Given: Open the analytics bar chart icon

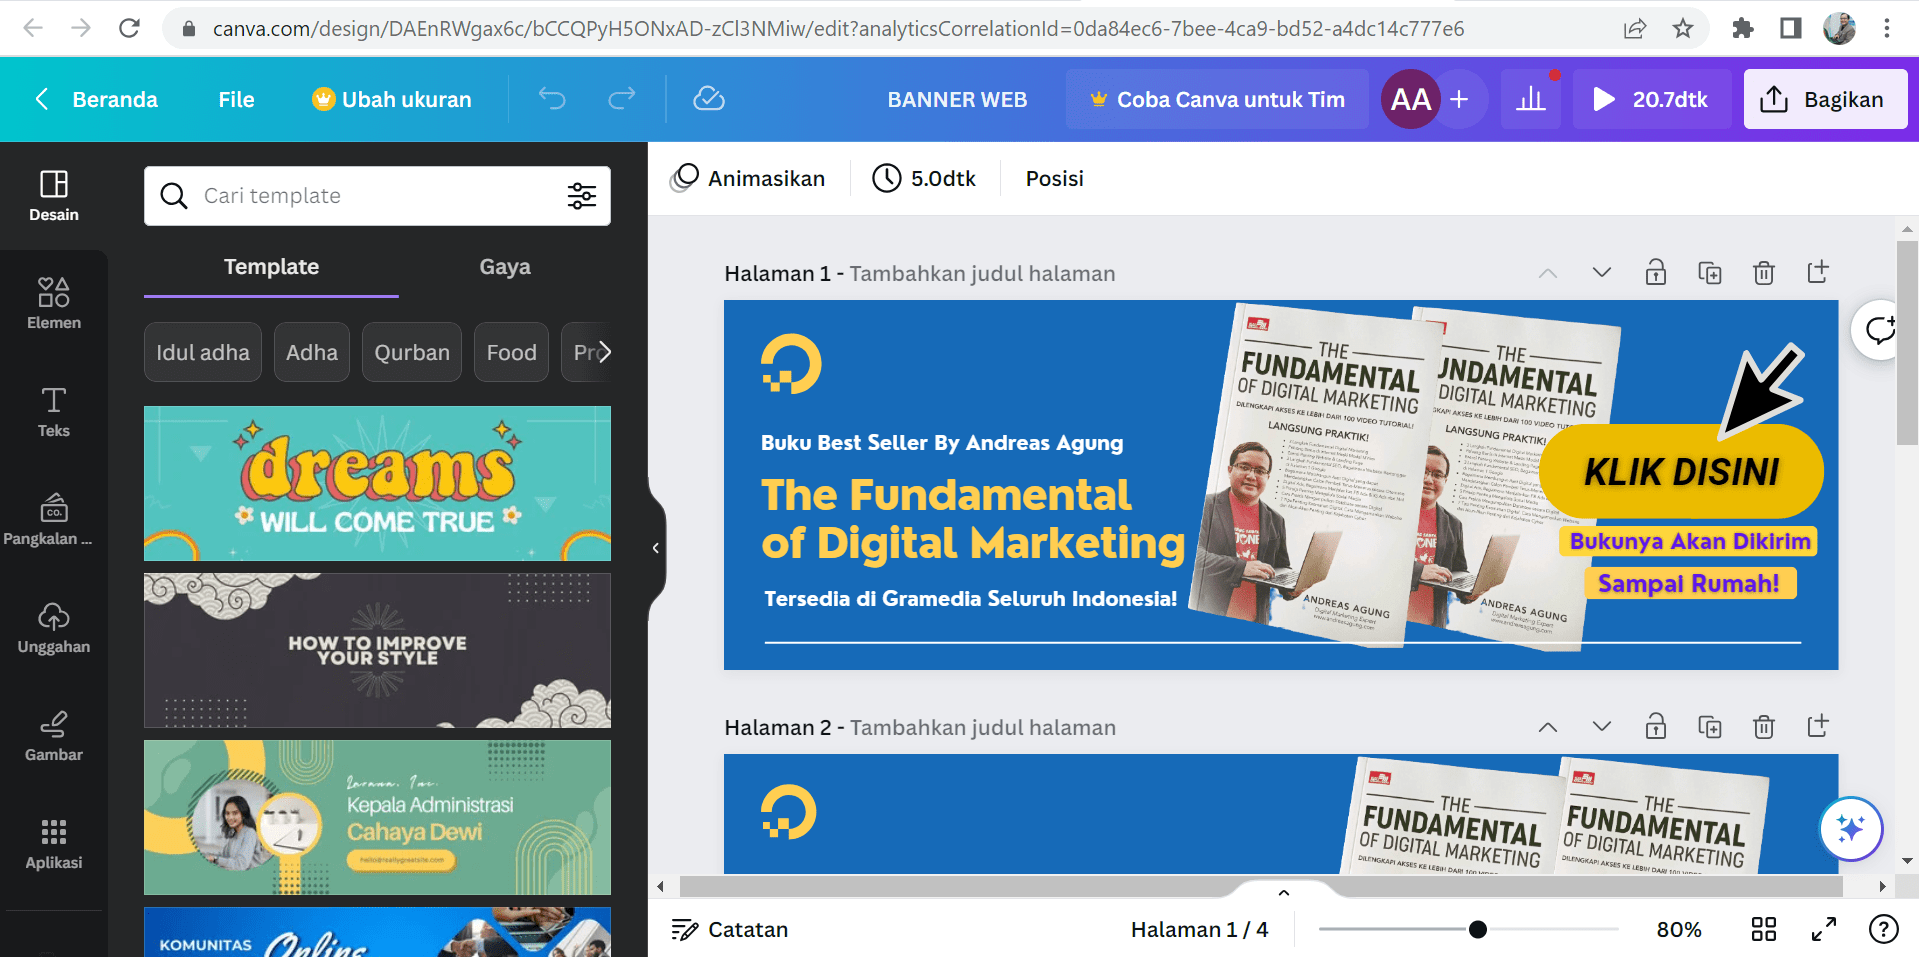Looking at the screenshot, I should (1530, 99).
